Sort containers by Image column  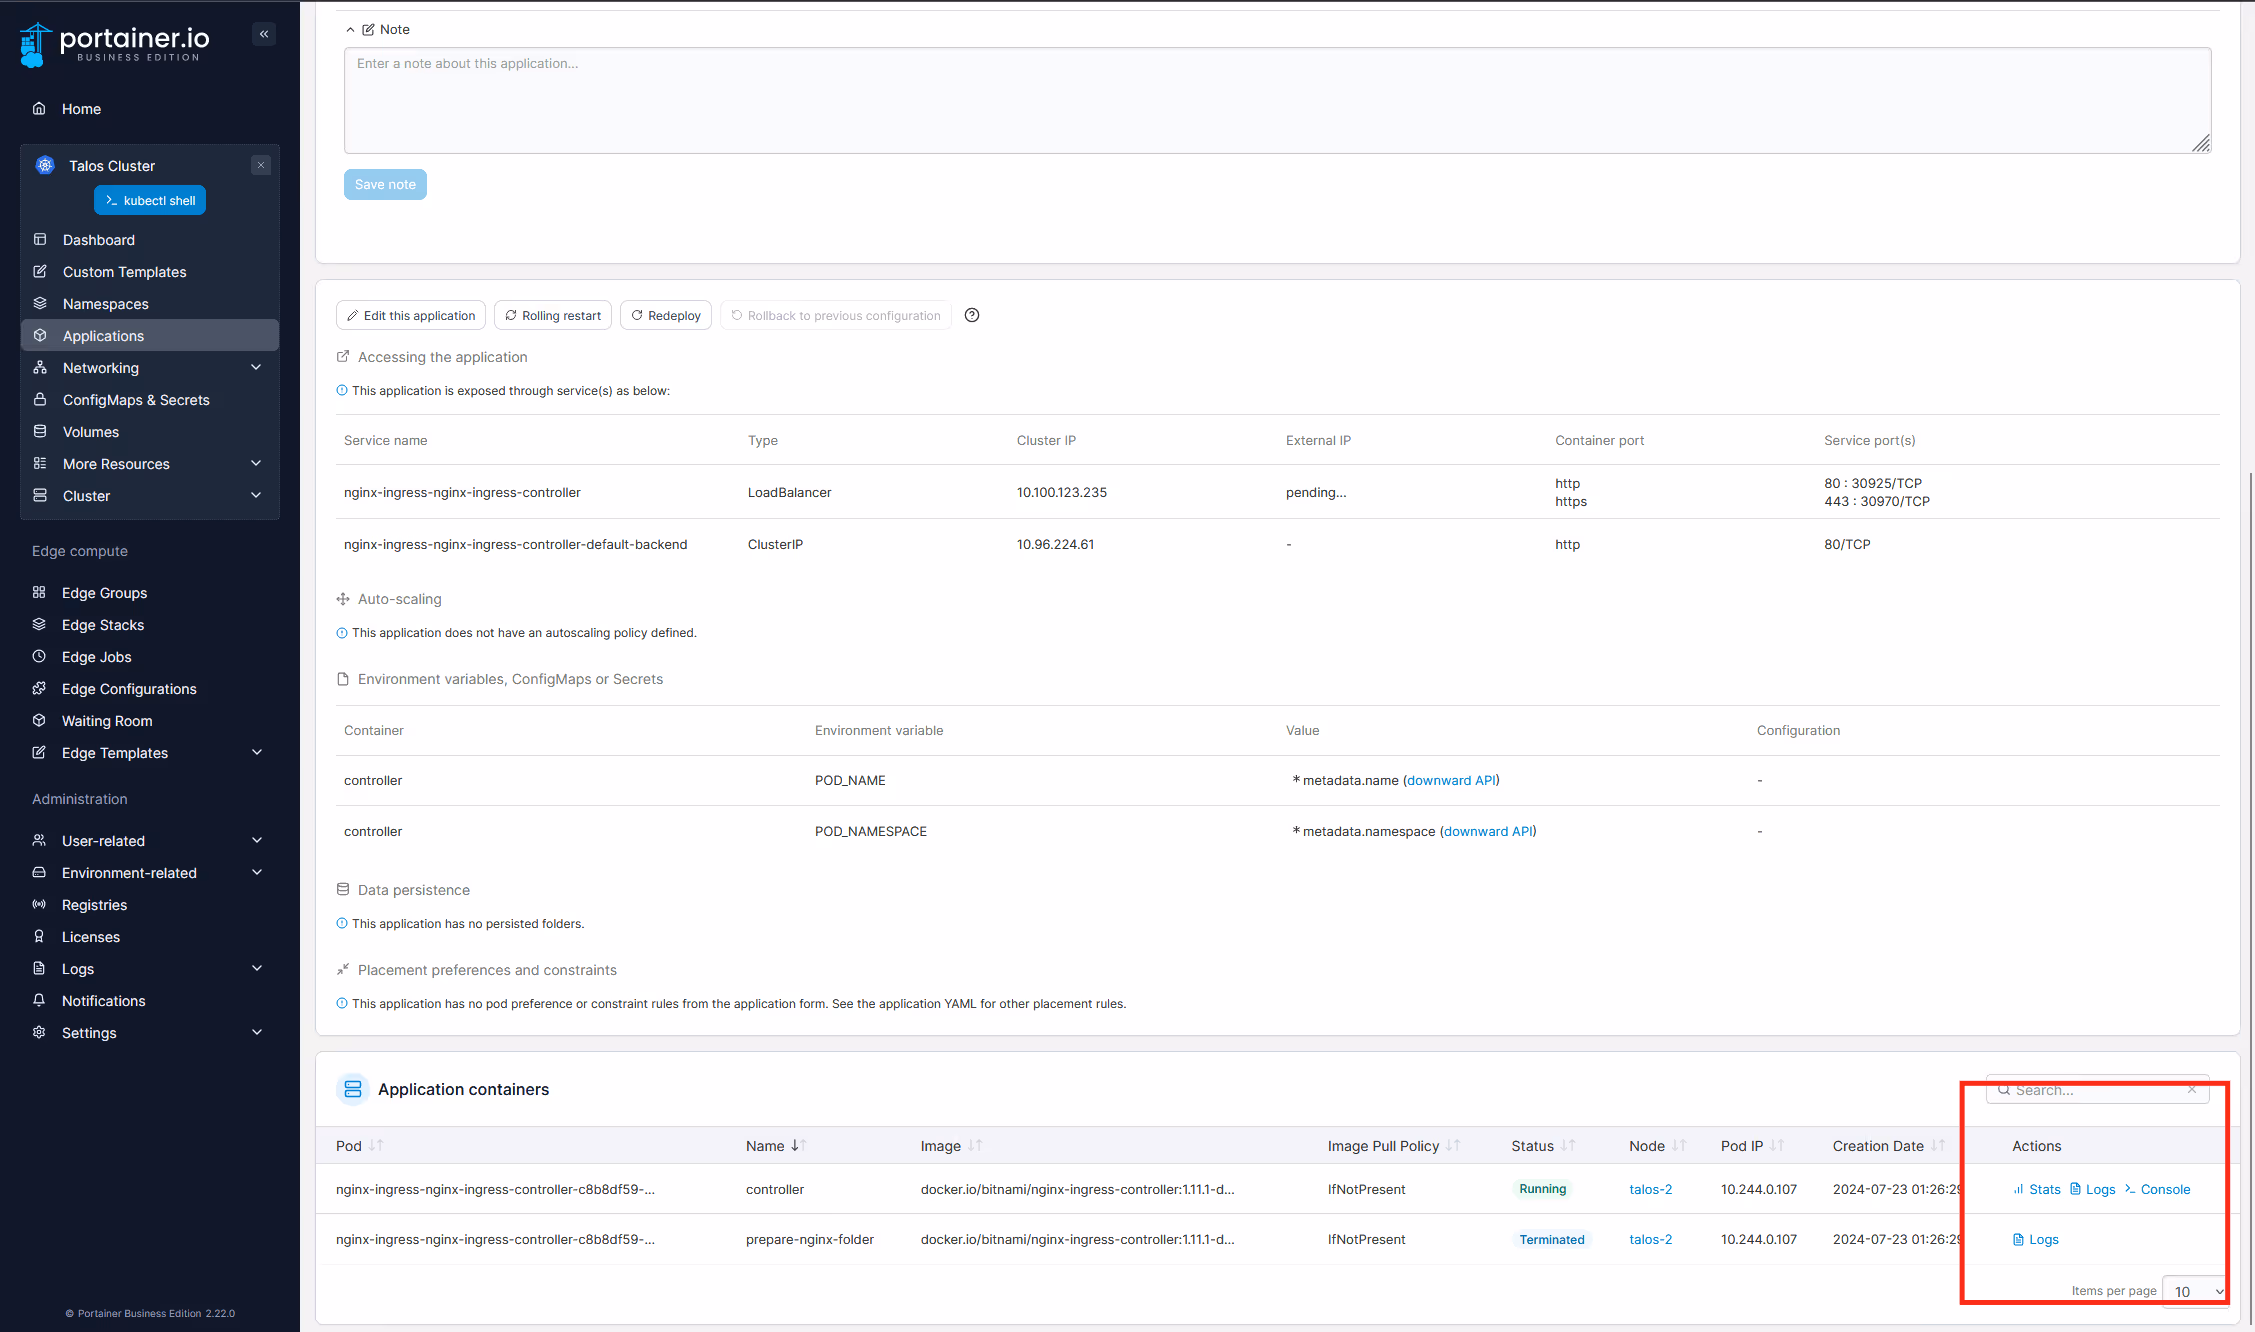(x=952, y=1146)
